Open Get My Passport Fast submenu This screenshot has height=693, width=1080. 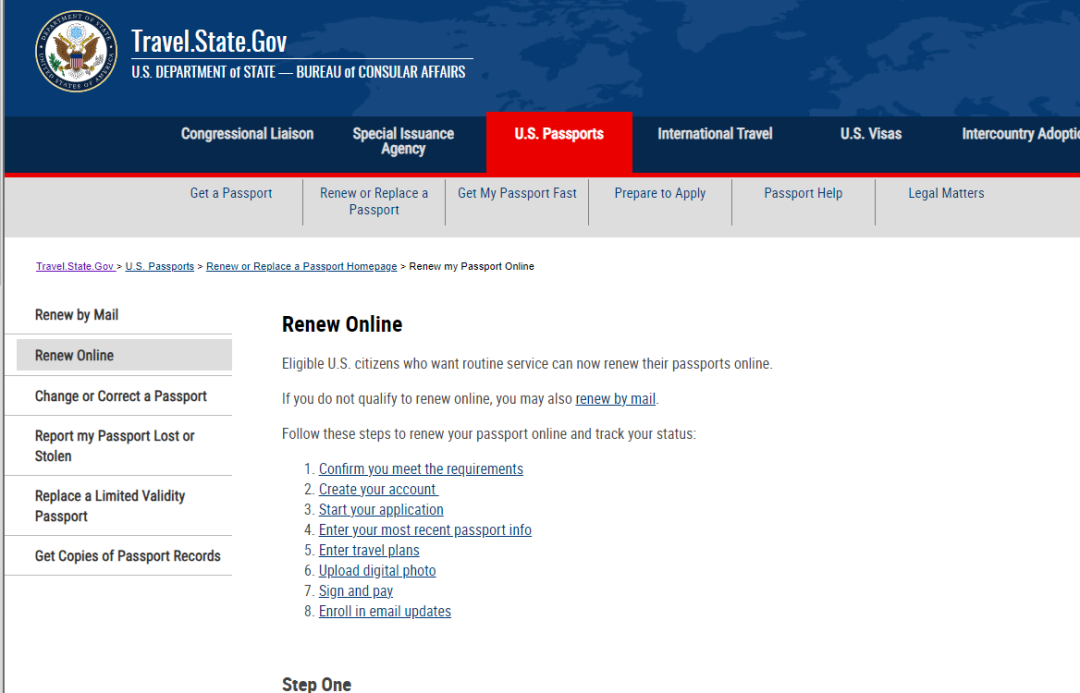[x=517, y=194]
